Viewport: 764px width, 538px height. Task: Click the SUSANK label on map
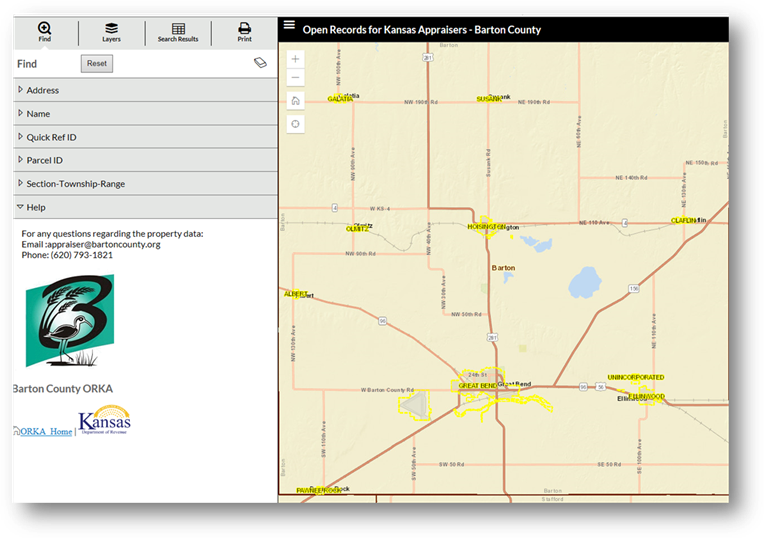tap(489, 99)
